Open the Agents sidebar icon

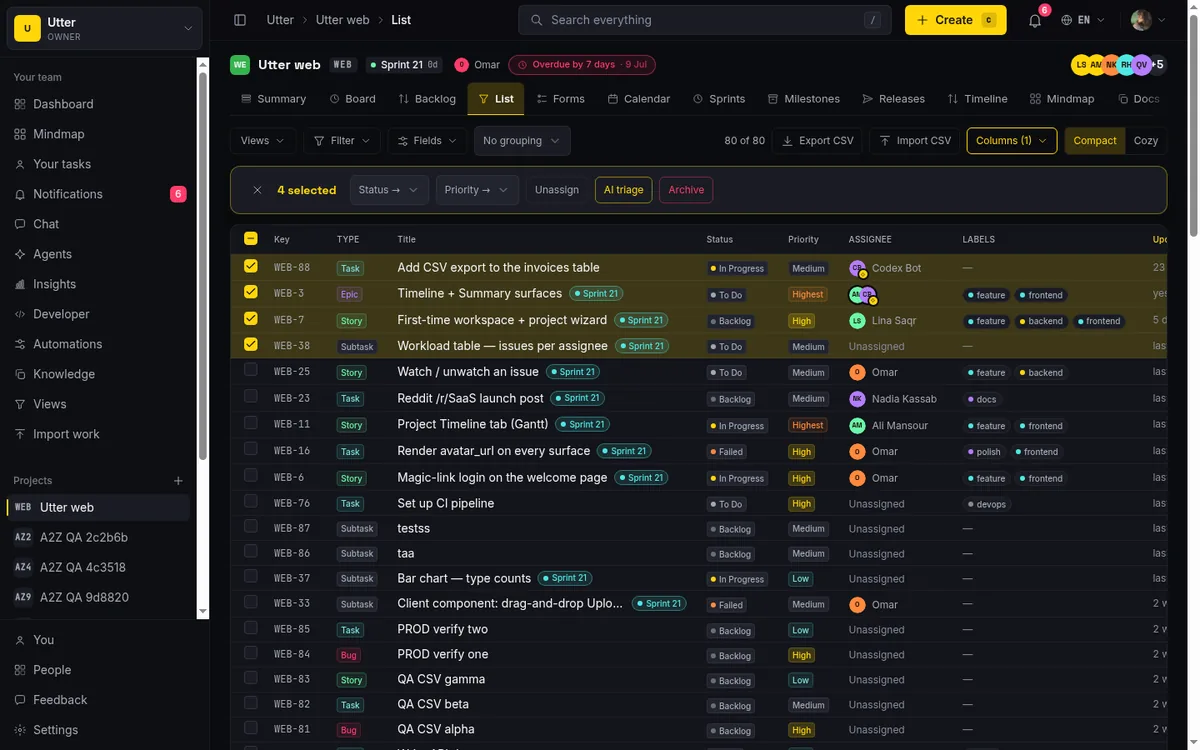pyautogui.click(x=20, y=254)
